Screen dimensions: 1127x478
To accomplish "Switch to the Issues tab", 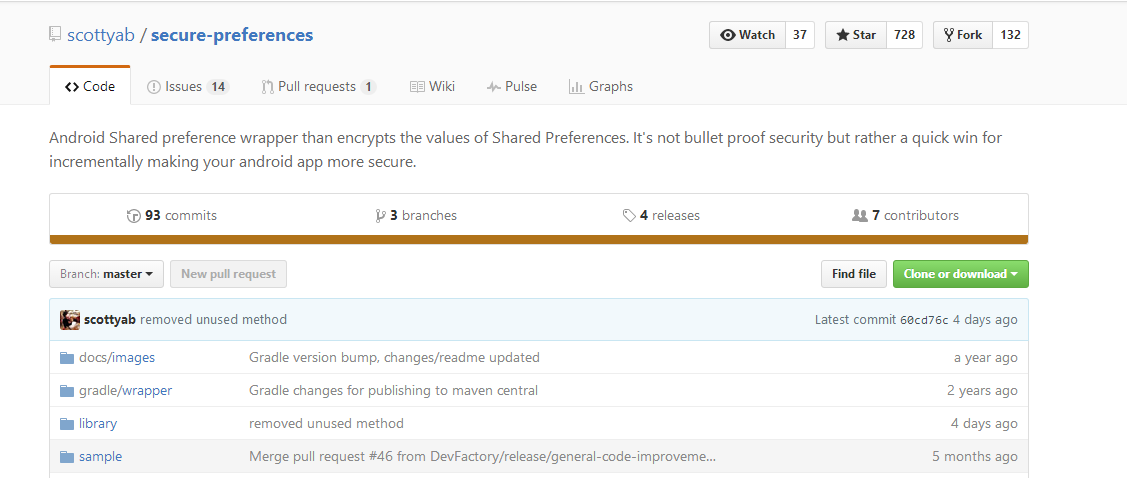I will coord(188,86).
